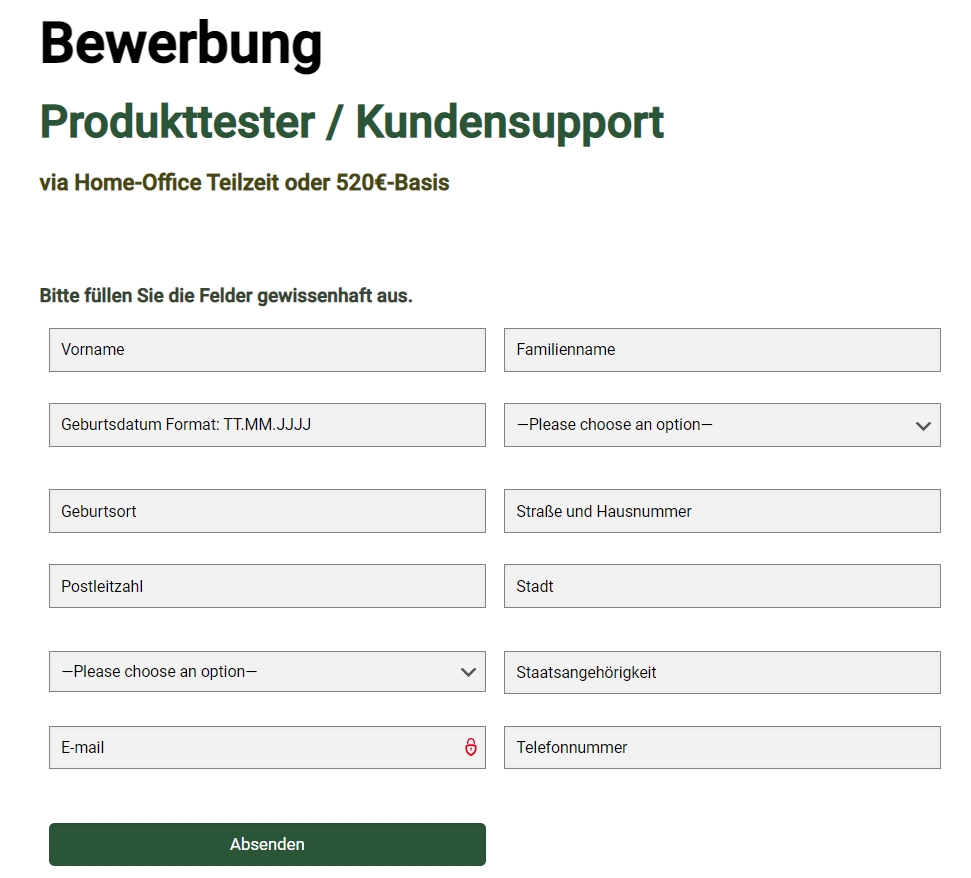Expand the dropdown beside Staatsangehörigkeit field

tap(267, 671)
